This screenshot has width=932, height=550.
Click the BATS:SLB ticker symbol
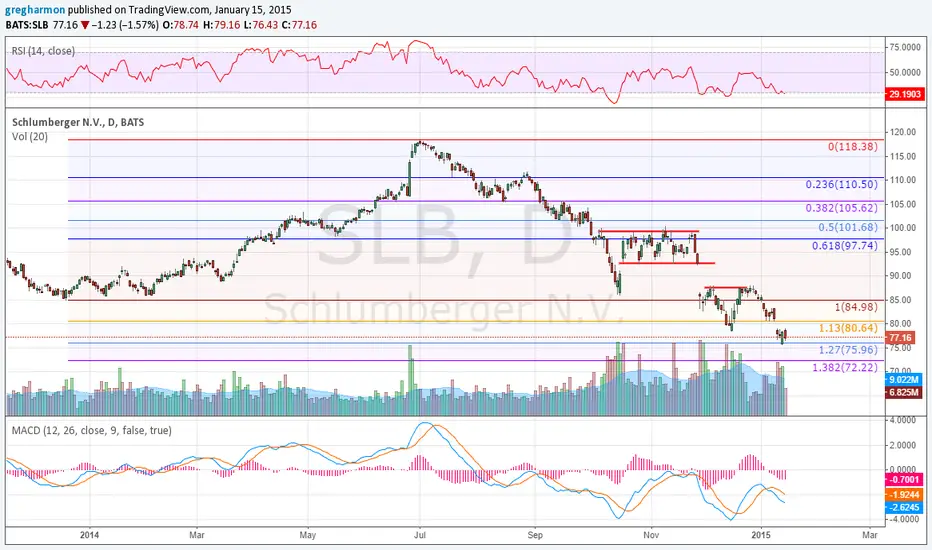pyautogui.click(x=26, y=25)
